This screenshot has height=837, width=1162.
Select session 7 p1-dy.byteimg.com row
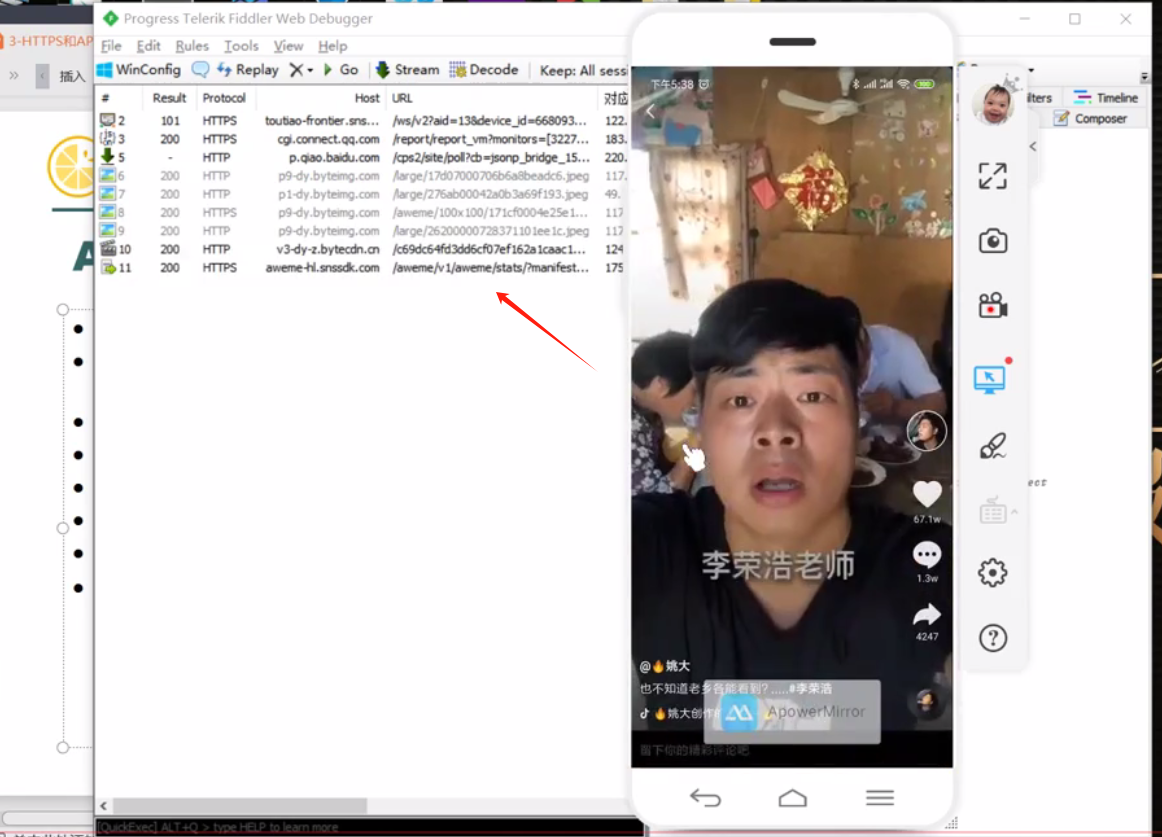[362, 194]
